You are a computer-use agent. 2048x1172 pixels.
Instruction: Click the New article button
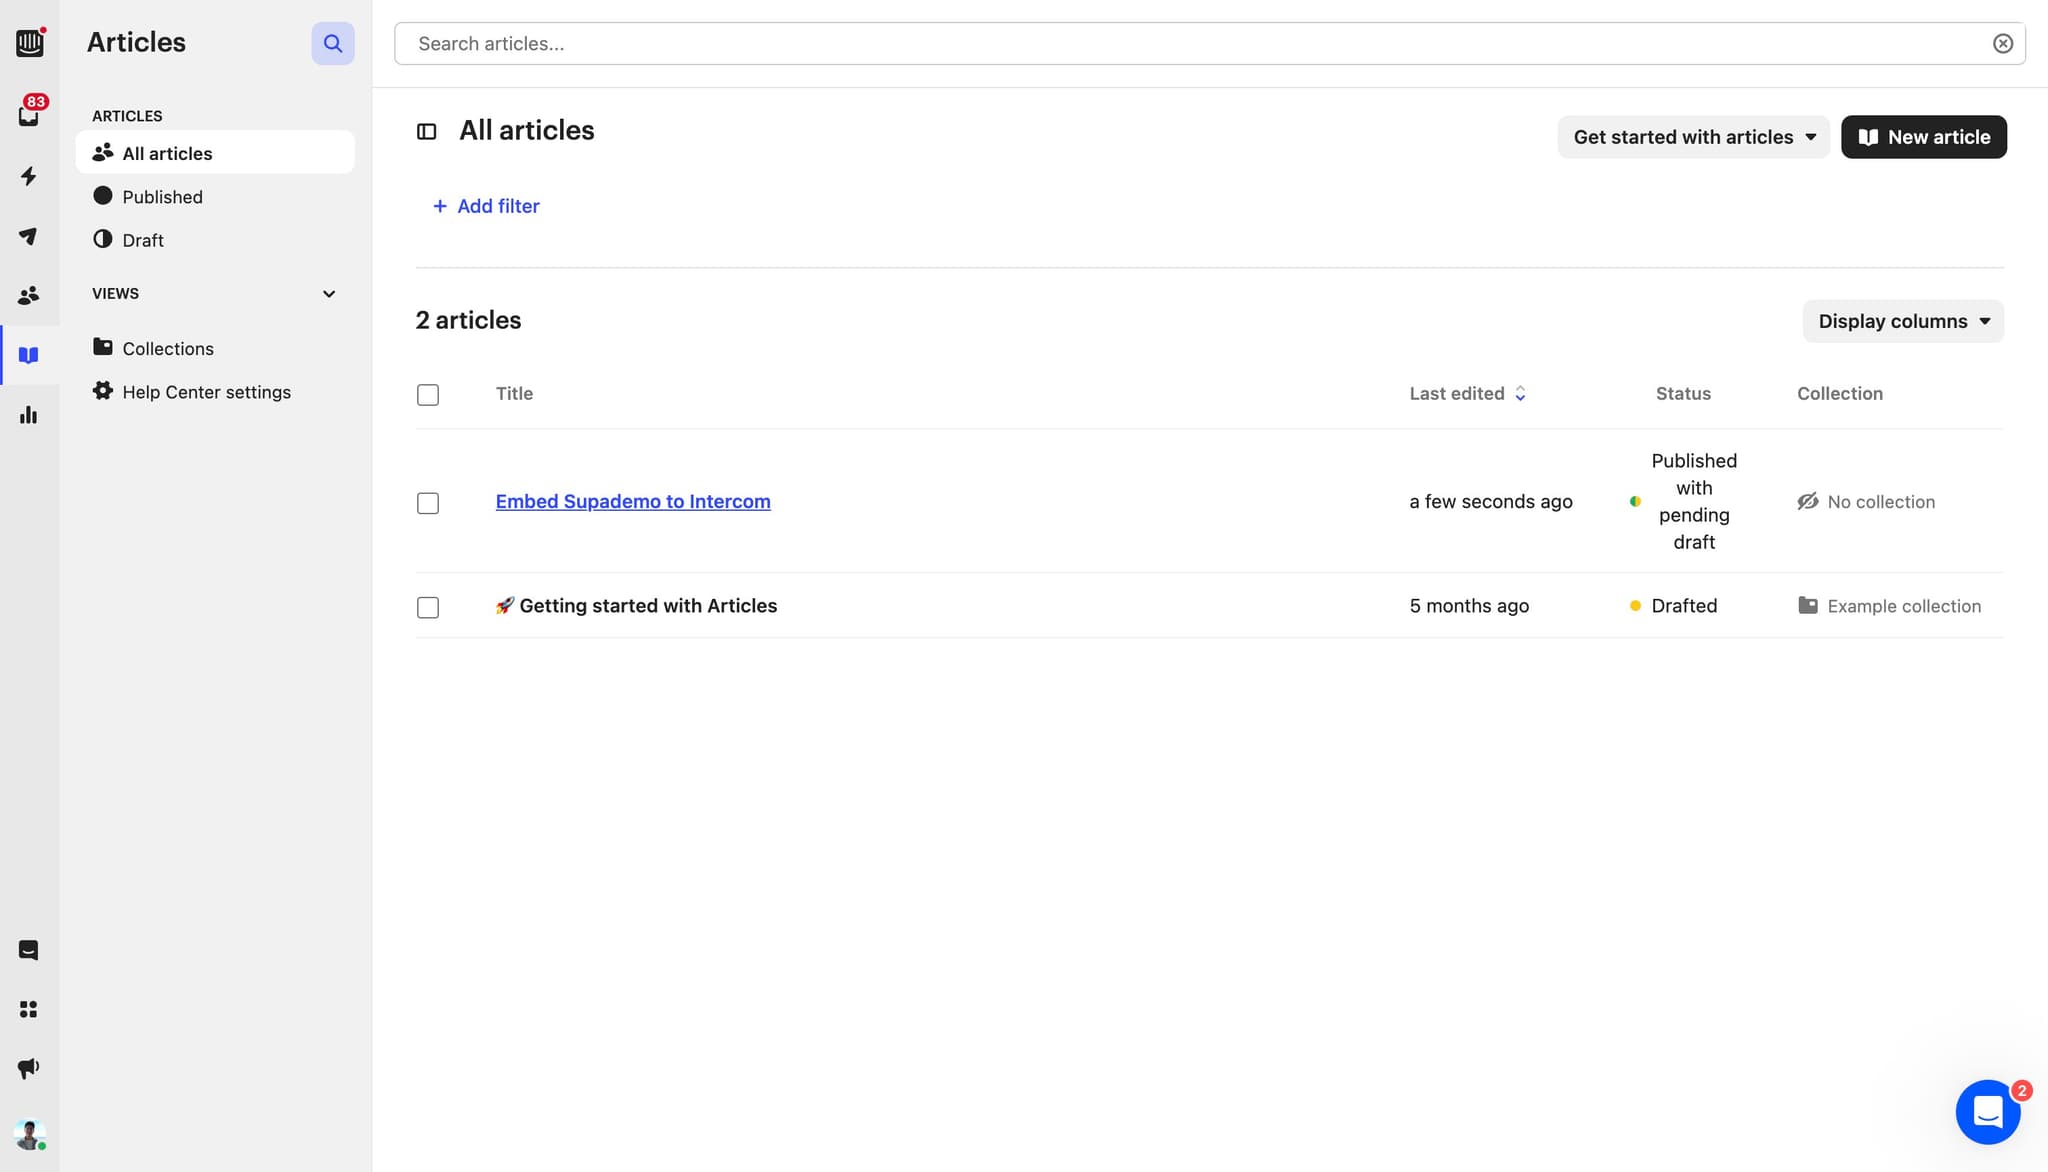click(x=1922, y=137)
